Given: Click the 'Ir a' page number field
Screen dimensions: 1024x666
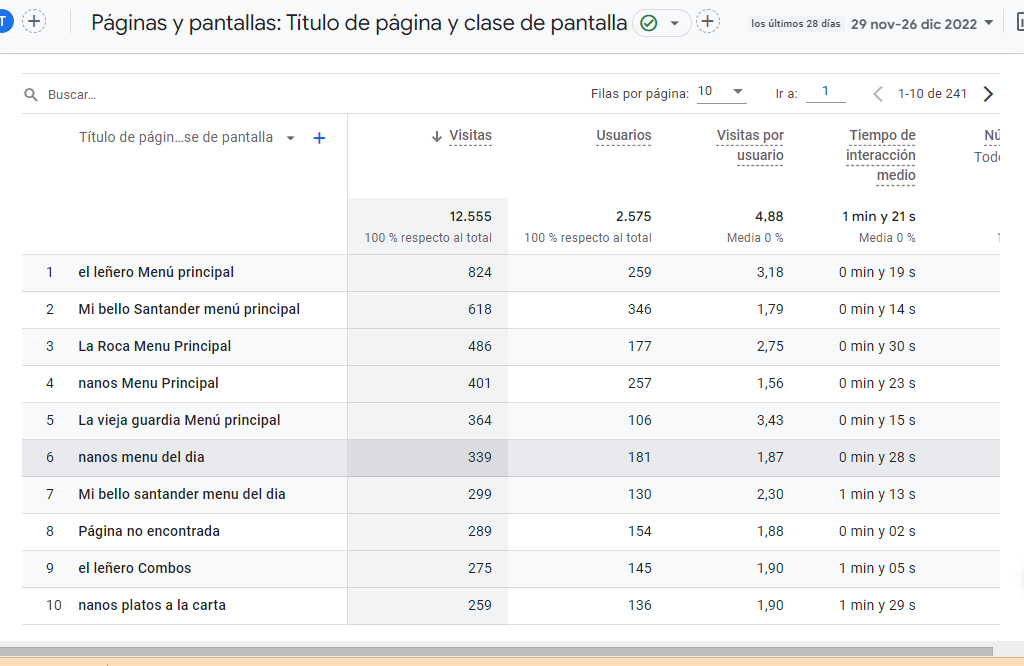Looking at the screenshot, I should coord(825,92).
